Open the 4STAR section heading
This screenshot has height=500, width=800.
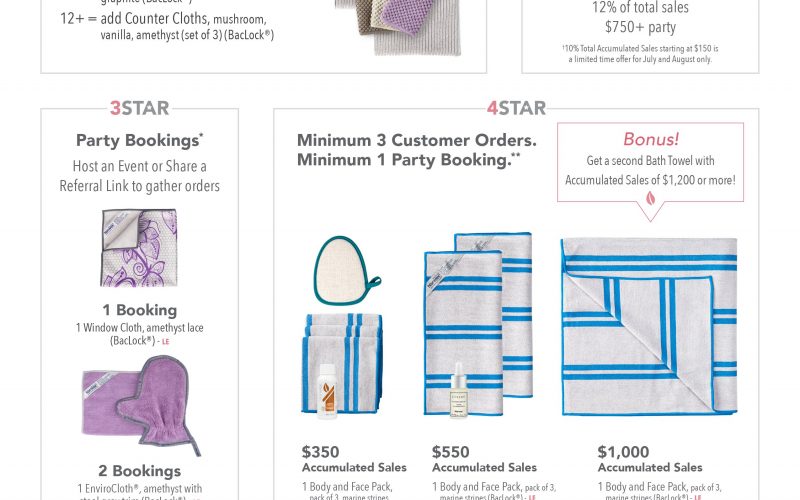[515, 108]
